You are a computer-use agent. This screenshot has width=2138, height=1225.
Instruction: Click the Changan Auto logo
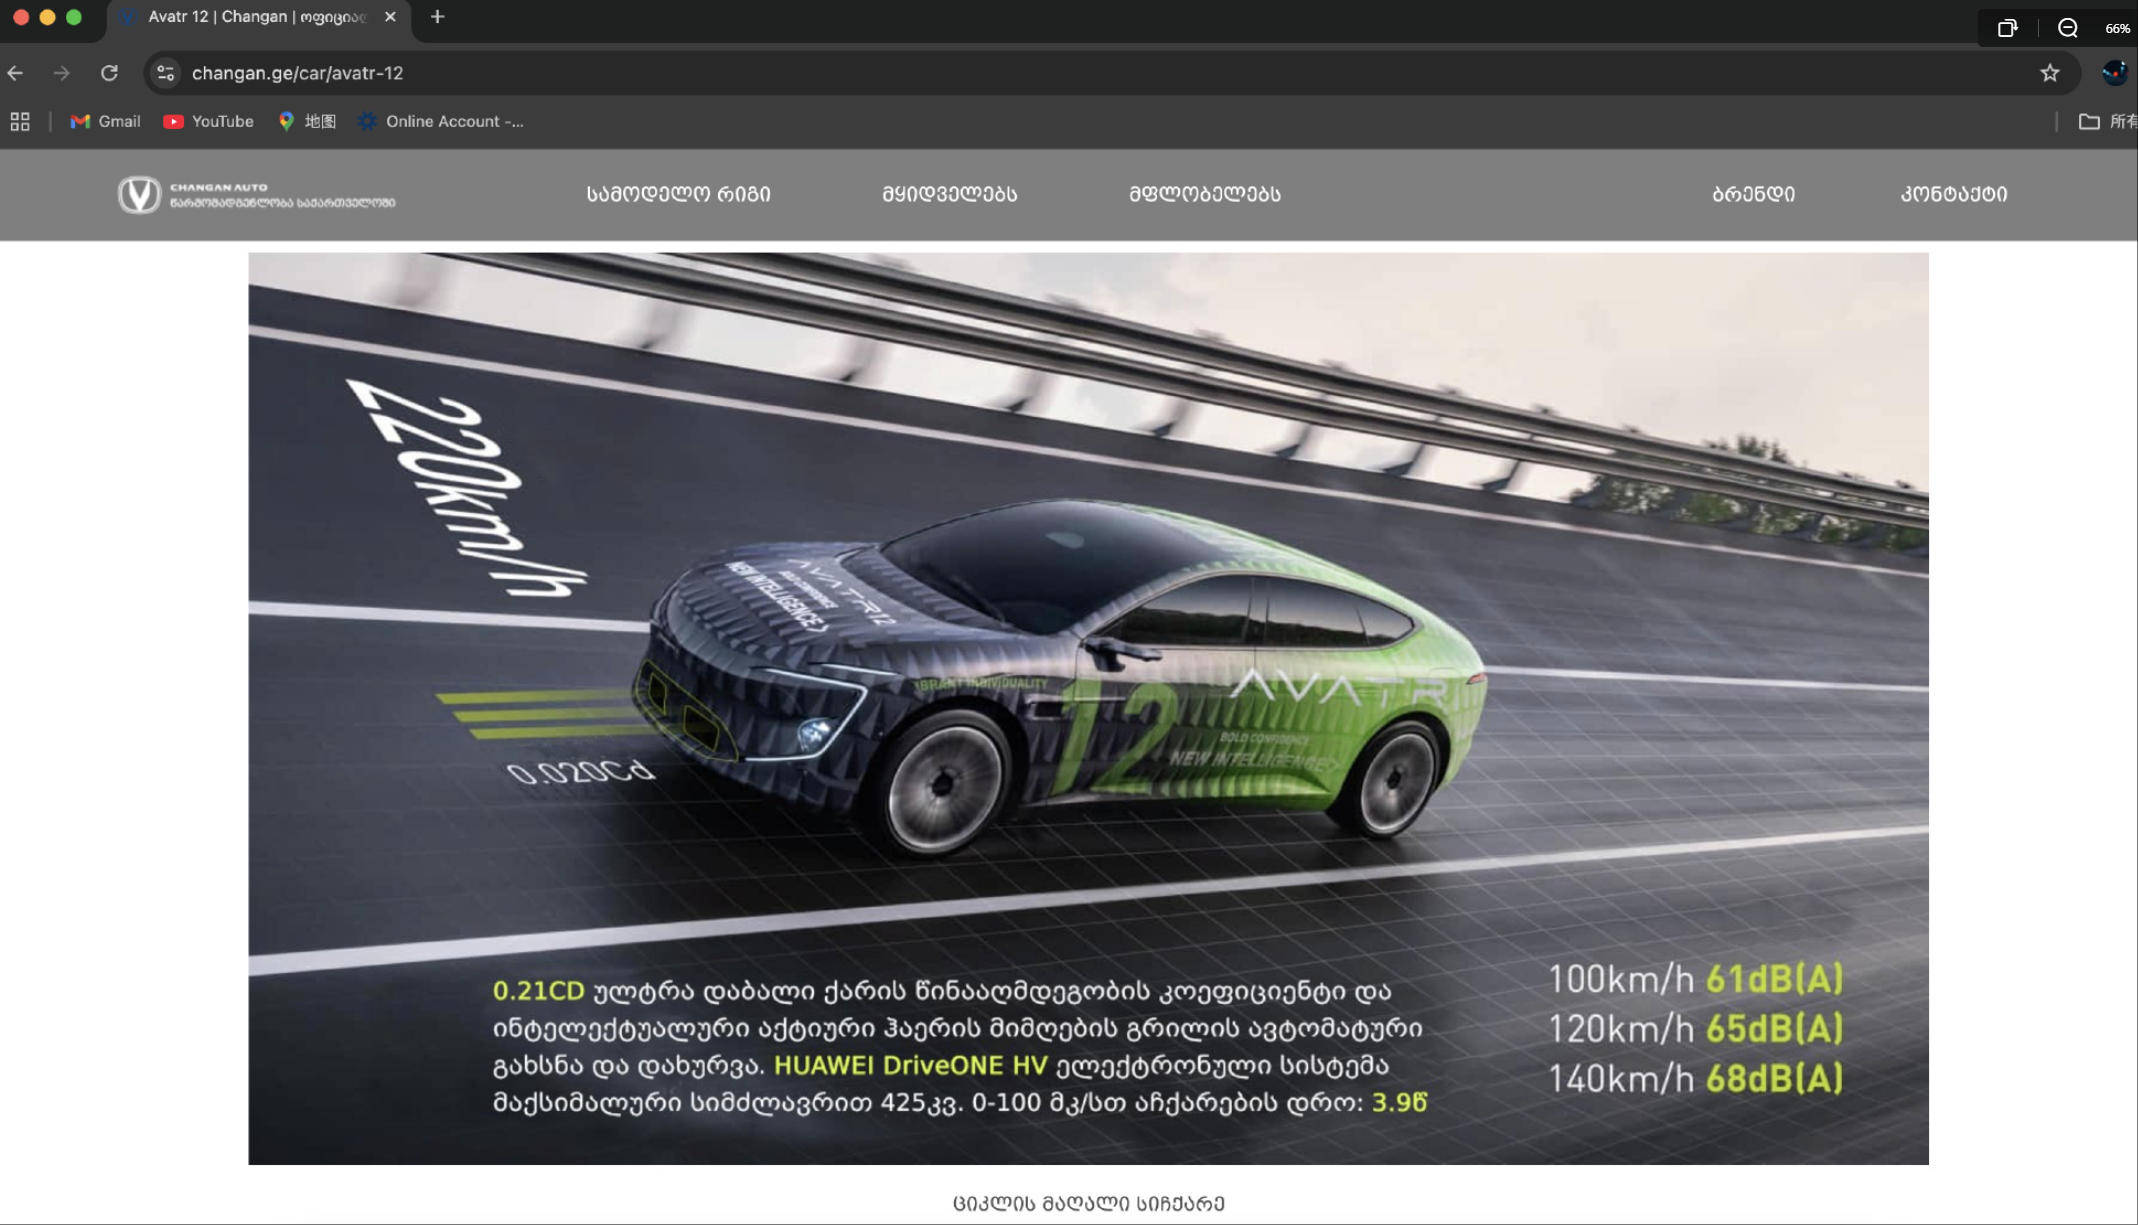point(256,194)
